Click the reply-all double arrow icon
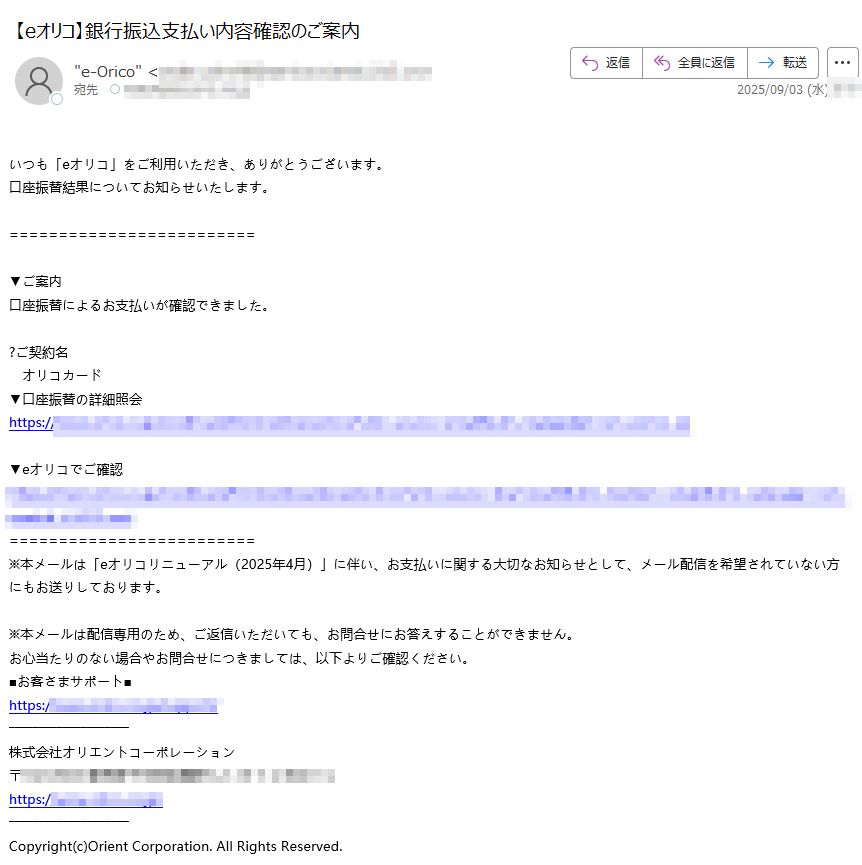This screenshot has height=865, width=862. pyautogui.click(x=662, y=63)
